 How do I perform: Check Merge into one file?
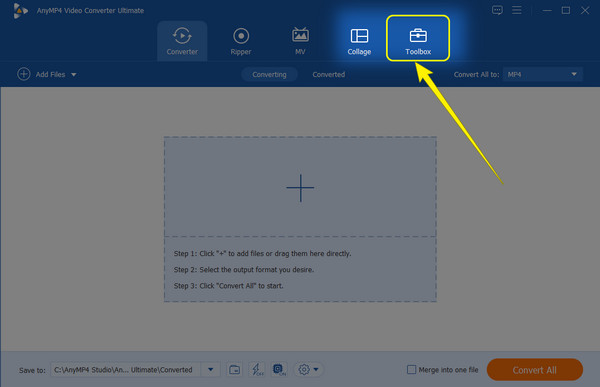click(x=411, y=370)
